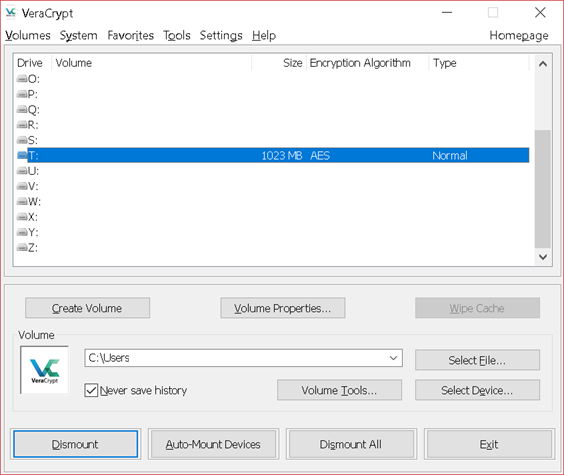Exit VeraCrypt with the Exit button
The width and height of the screenshot is (564, 475).
pos(489,444)
